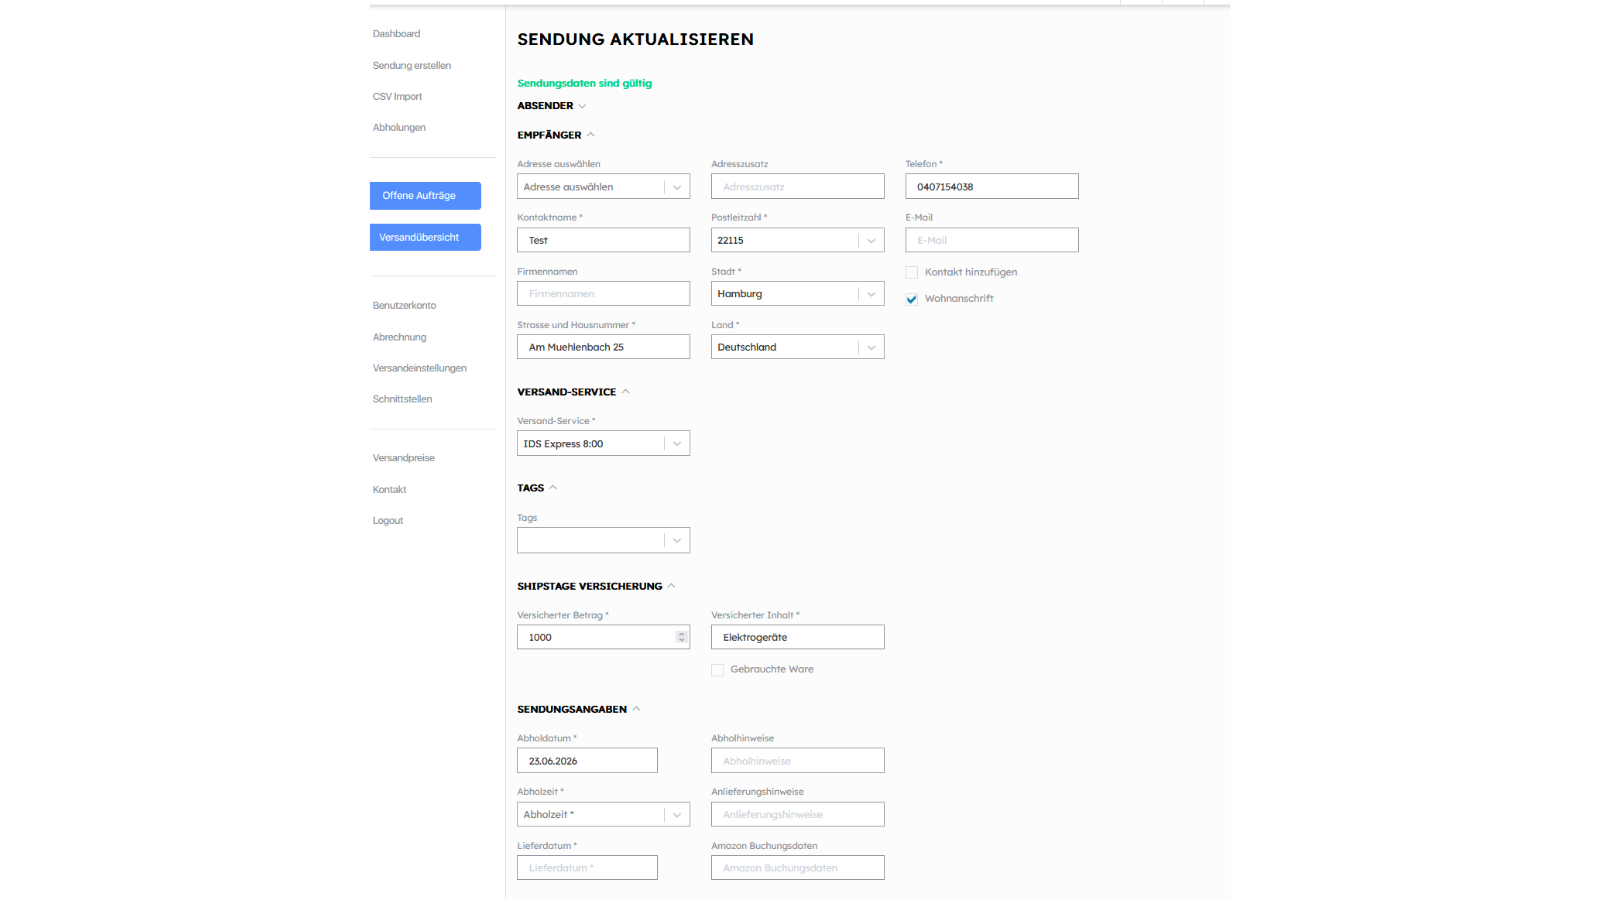Screen dimensions: 1600x900
Task: Click the Versandübersicht button
Action: click(425, 237)
